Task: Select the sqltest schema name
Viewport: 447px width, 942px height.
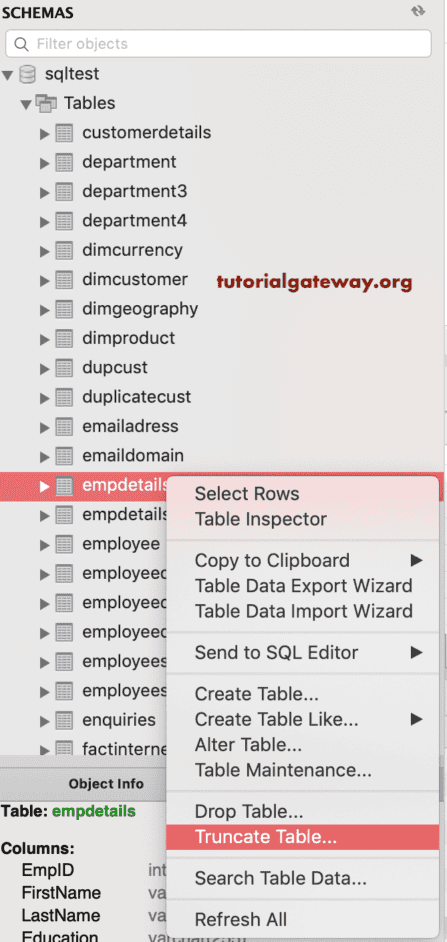Action: [72, 74]
